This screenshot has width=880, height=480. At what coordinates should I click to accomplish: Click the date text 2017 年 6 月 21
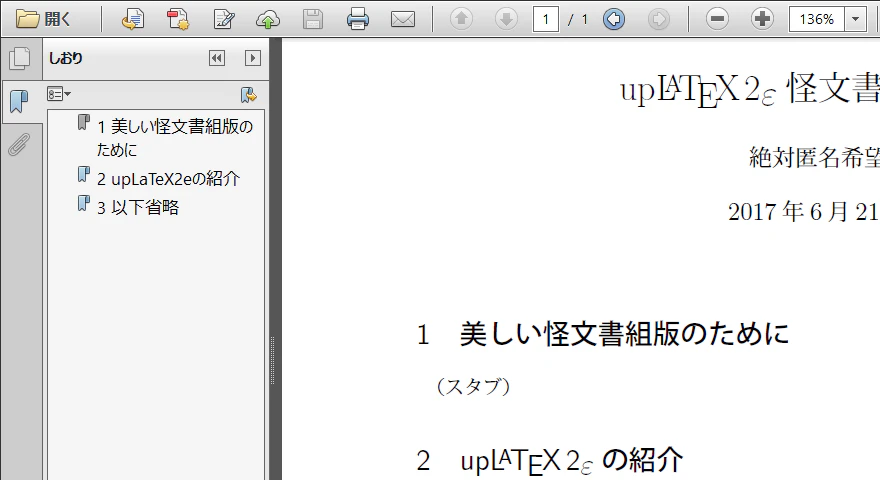[803, 212]
